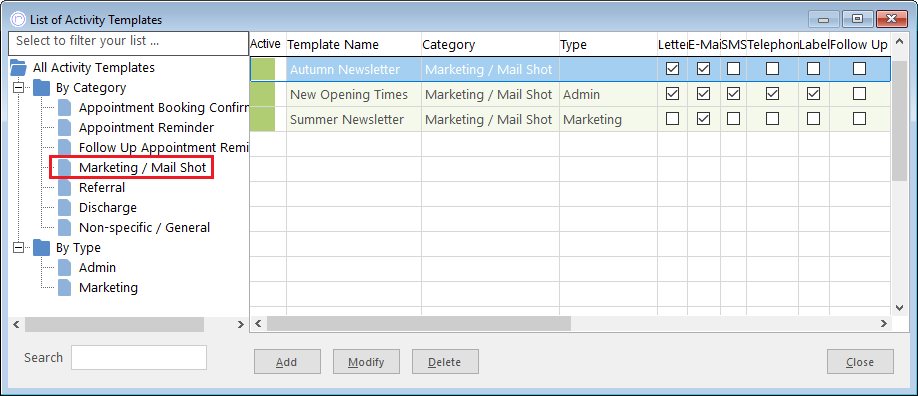918x396 pixels.
Task: Click the Admin type document icon
Action: (x=64, y=268)
